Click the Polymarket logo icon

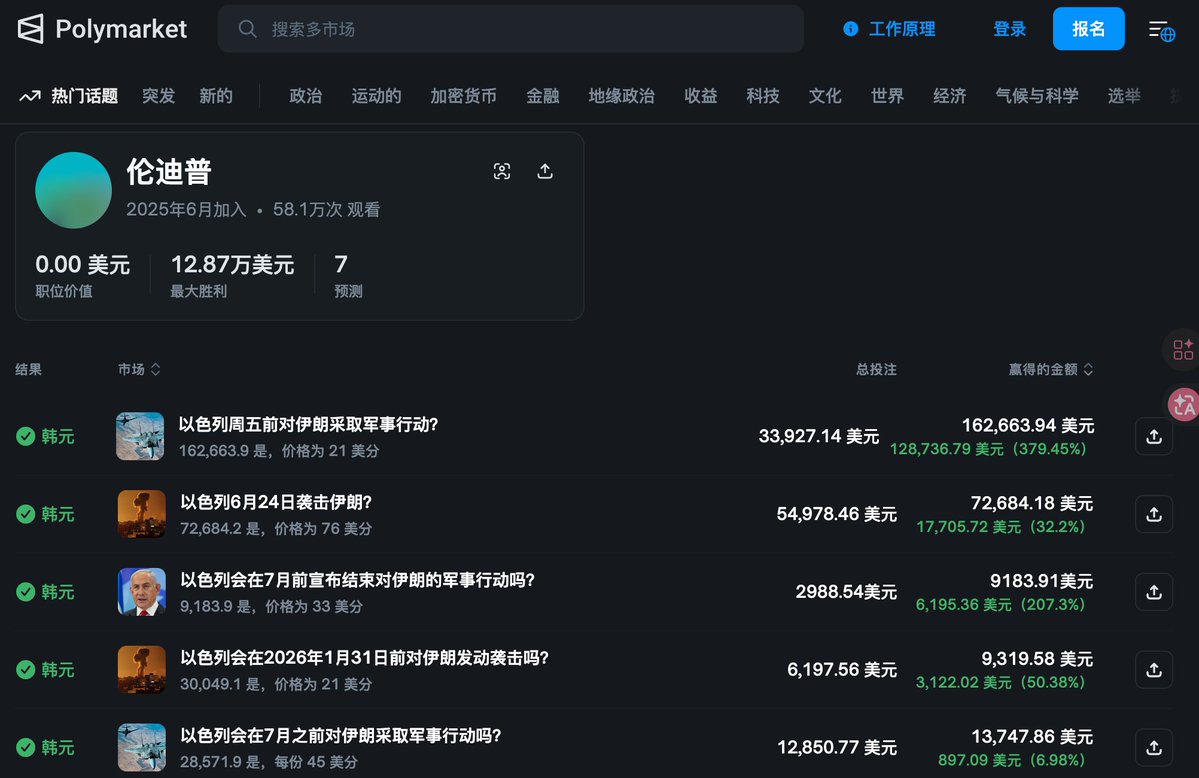click(x=31, y=29)
